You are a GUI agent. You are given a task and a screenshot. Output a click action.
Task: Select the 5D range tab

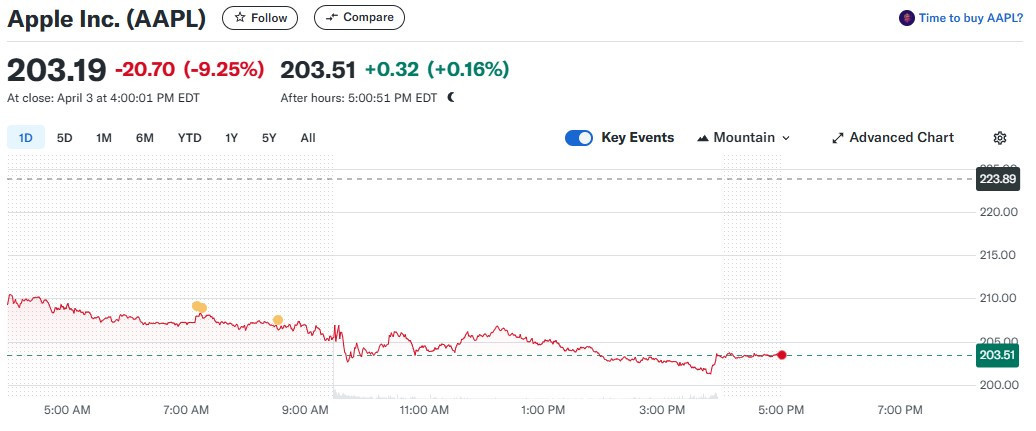(65, 138)
